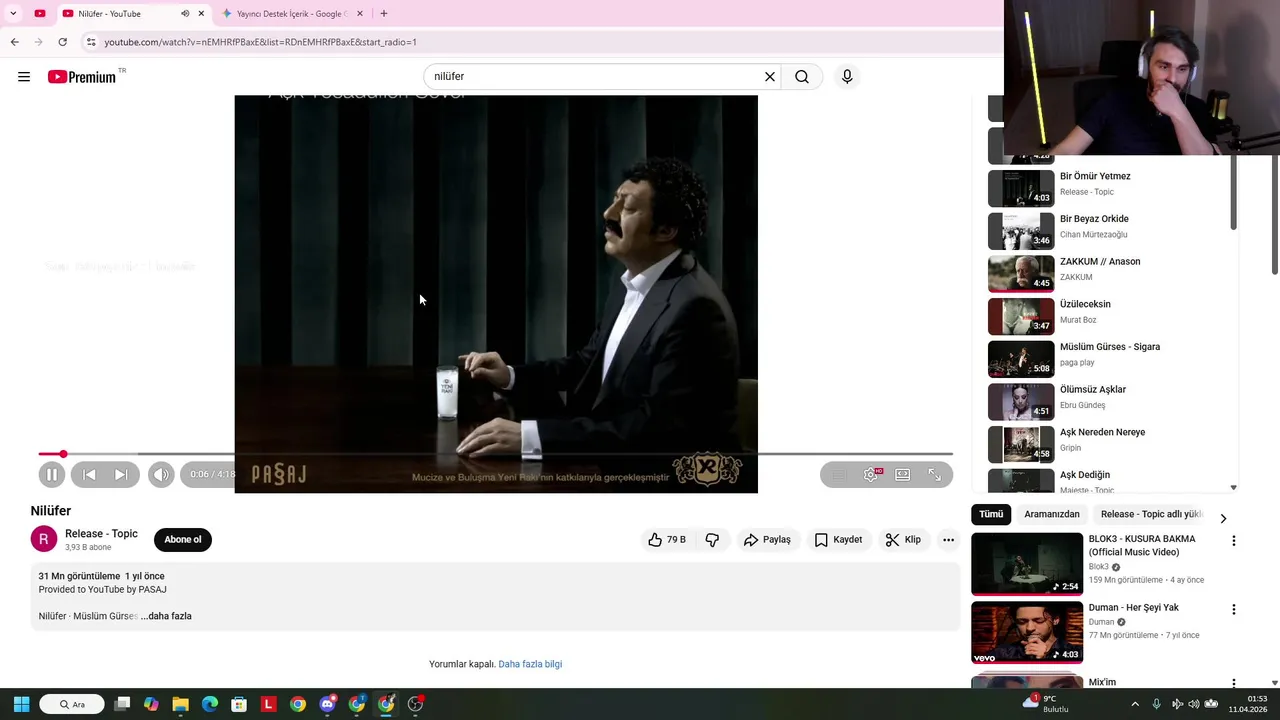This screenshot has width=1280, height=720.
Task: Click the playlist panel scrollbar
Action: coord(1233,194)
